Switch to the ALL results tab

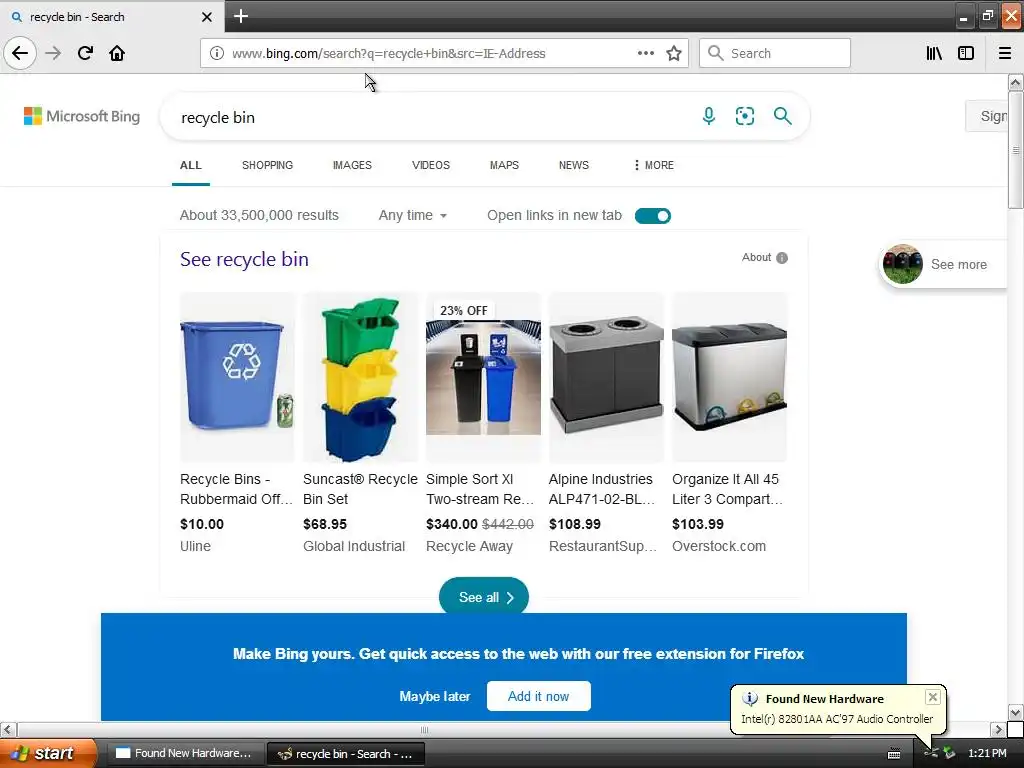click(x=191, y=165)
